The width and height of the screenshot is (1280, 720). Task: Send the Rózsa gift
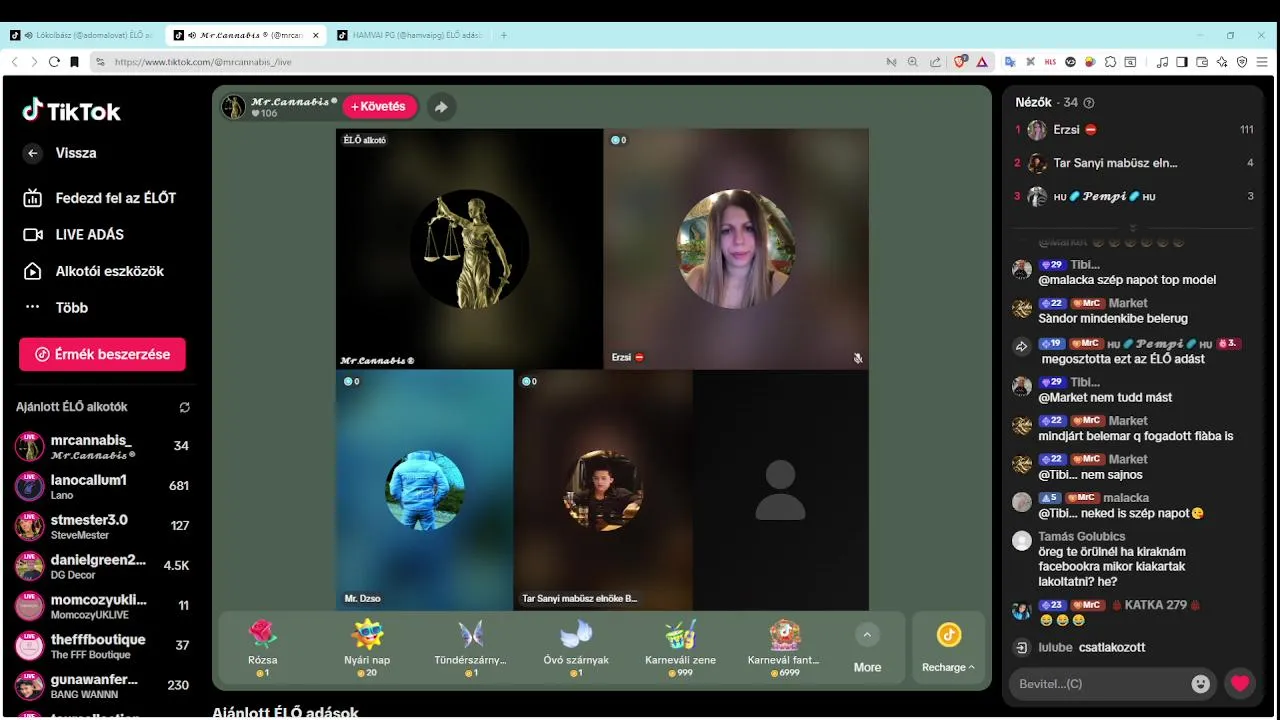pos(263,647)
